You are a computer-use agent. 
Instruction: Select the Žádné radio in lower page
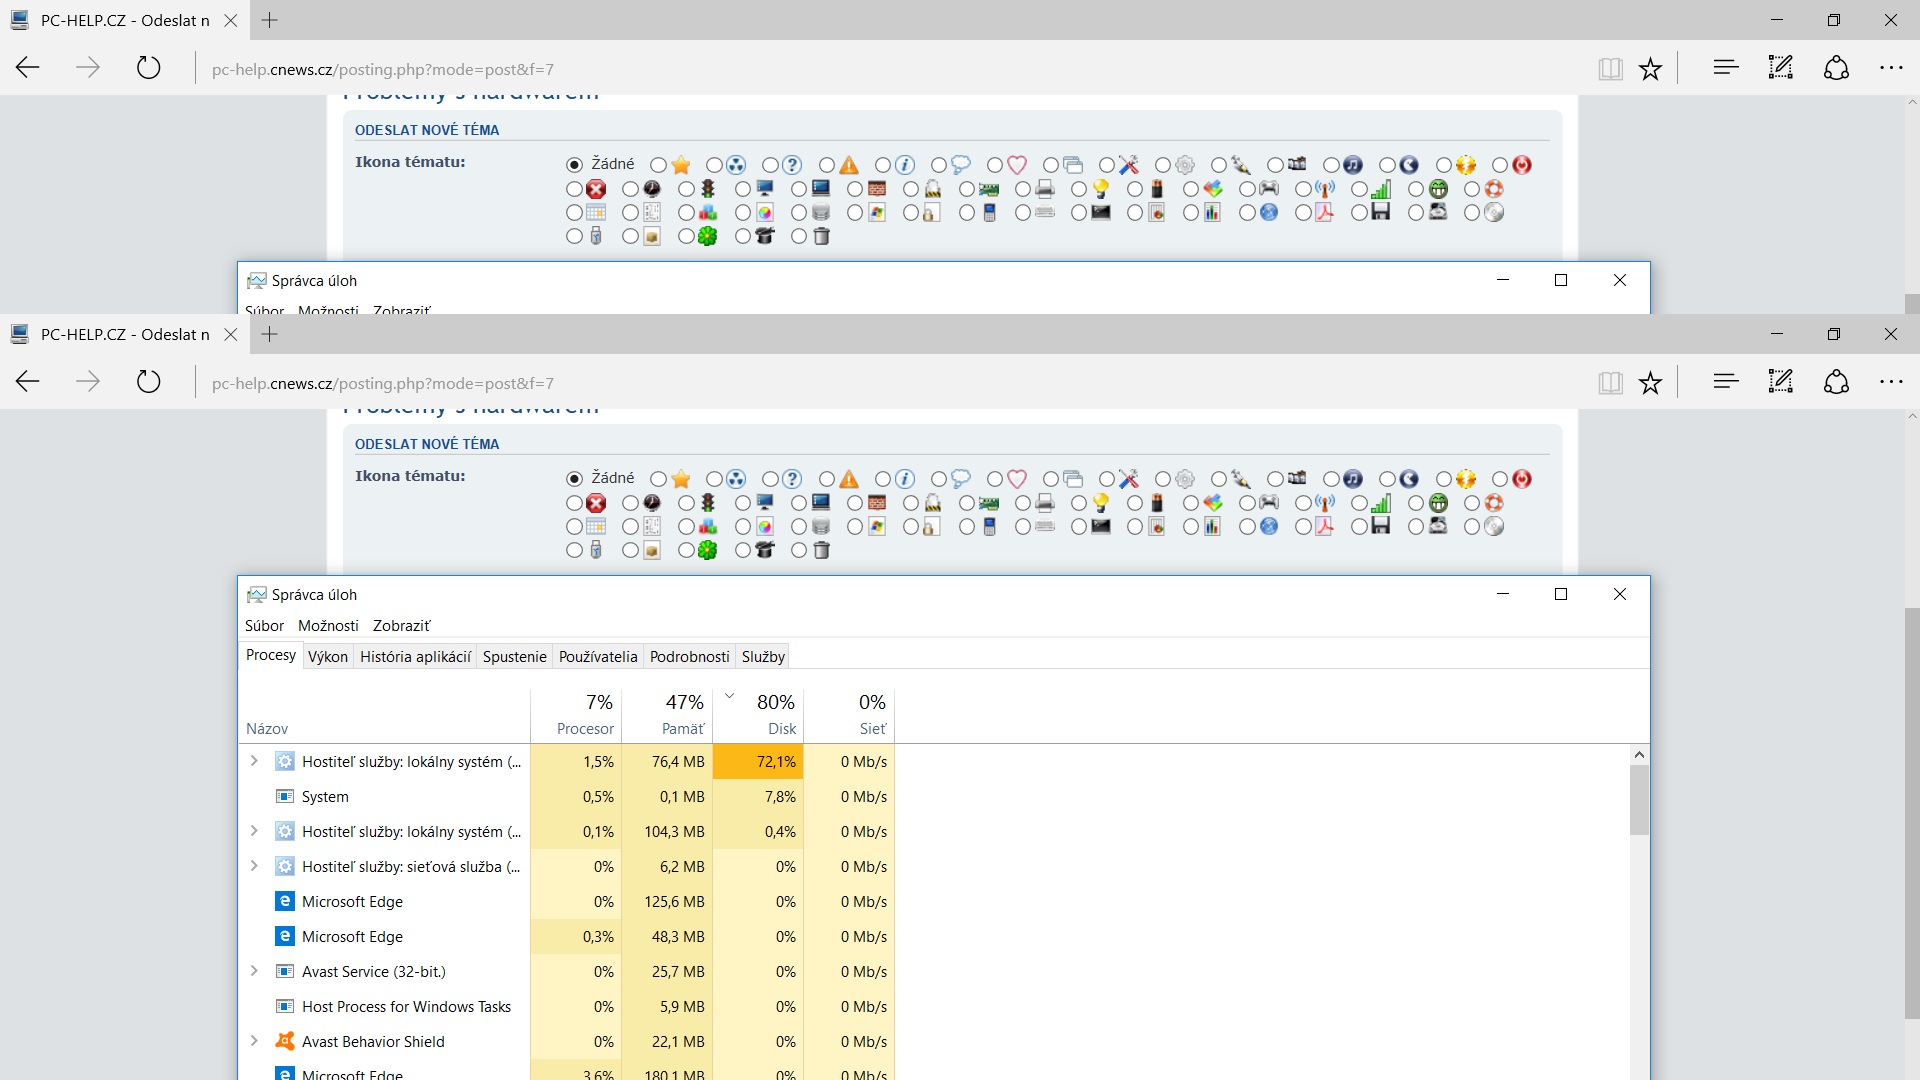point(574,479)
